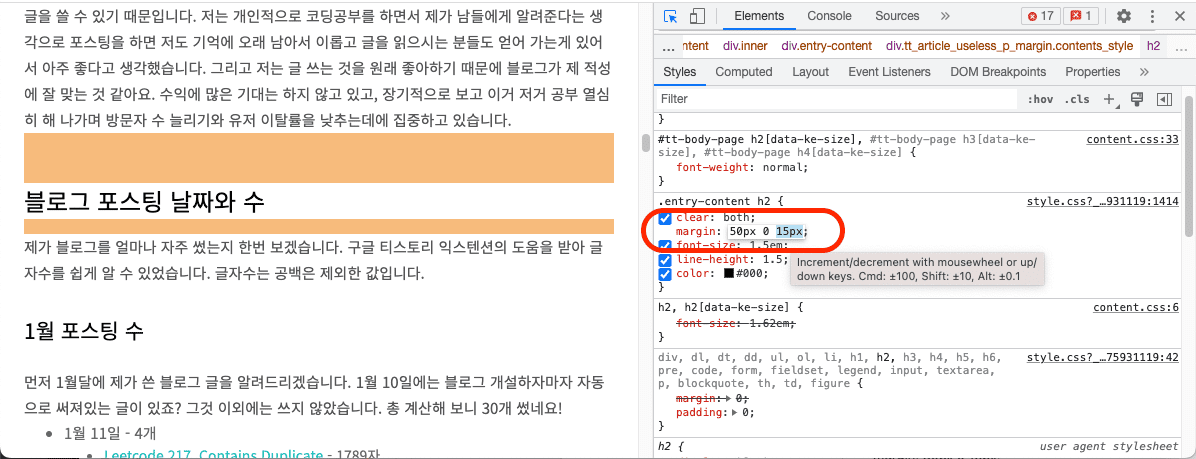Select the Layout subtab

click(810, 72)
